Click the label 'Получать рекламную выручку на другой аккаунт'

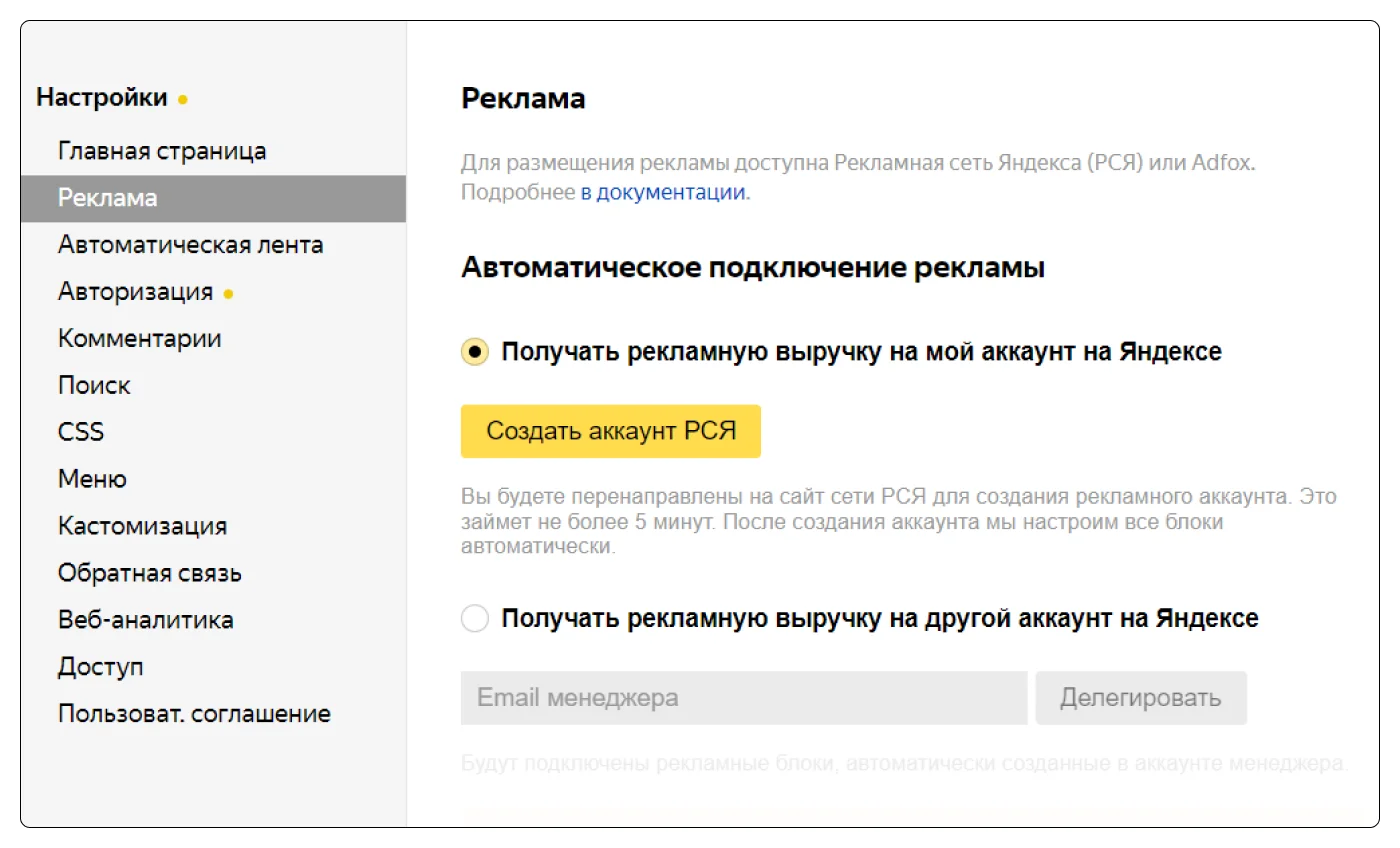[x=880, y=619]
